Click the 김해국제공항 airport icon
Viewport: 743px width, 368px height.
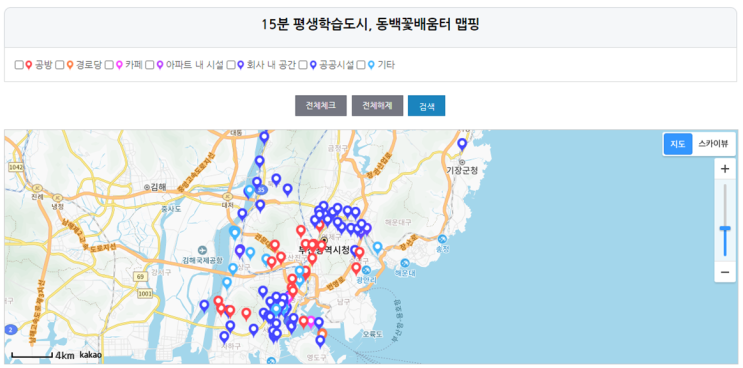[203, 250]
